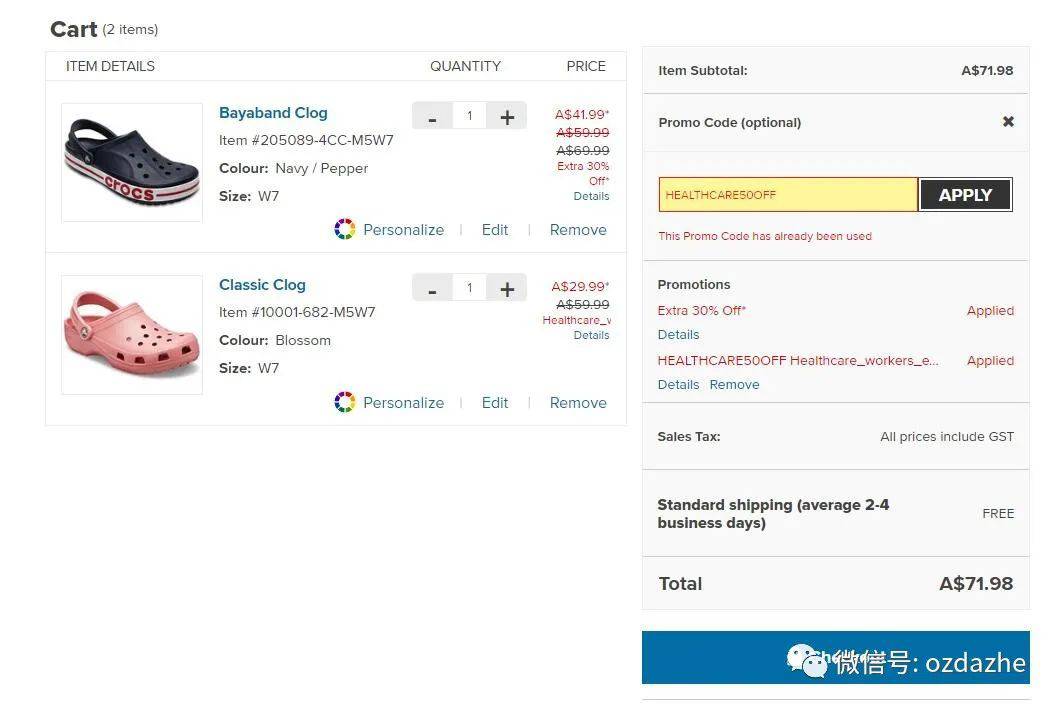Screen dimensions: 1061x710
Task: Click the FREE standard shipping value
Action: pos(998,514)
